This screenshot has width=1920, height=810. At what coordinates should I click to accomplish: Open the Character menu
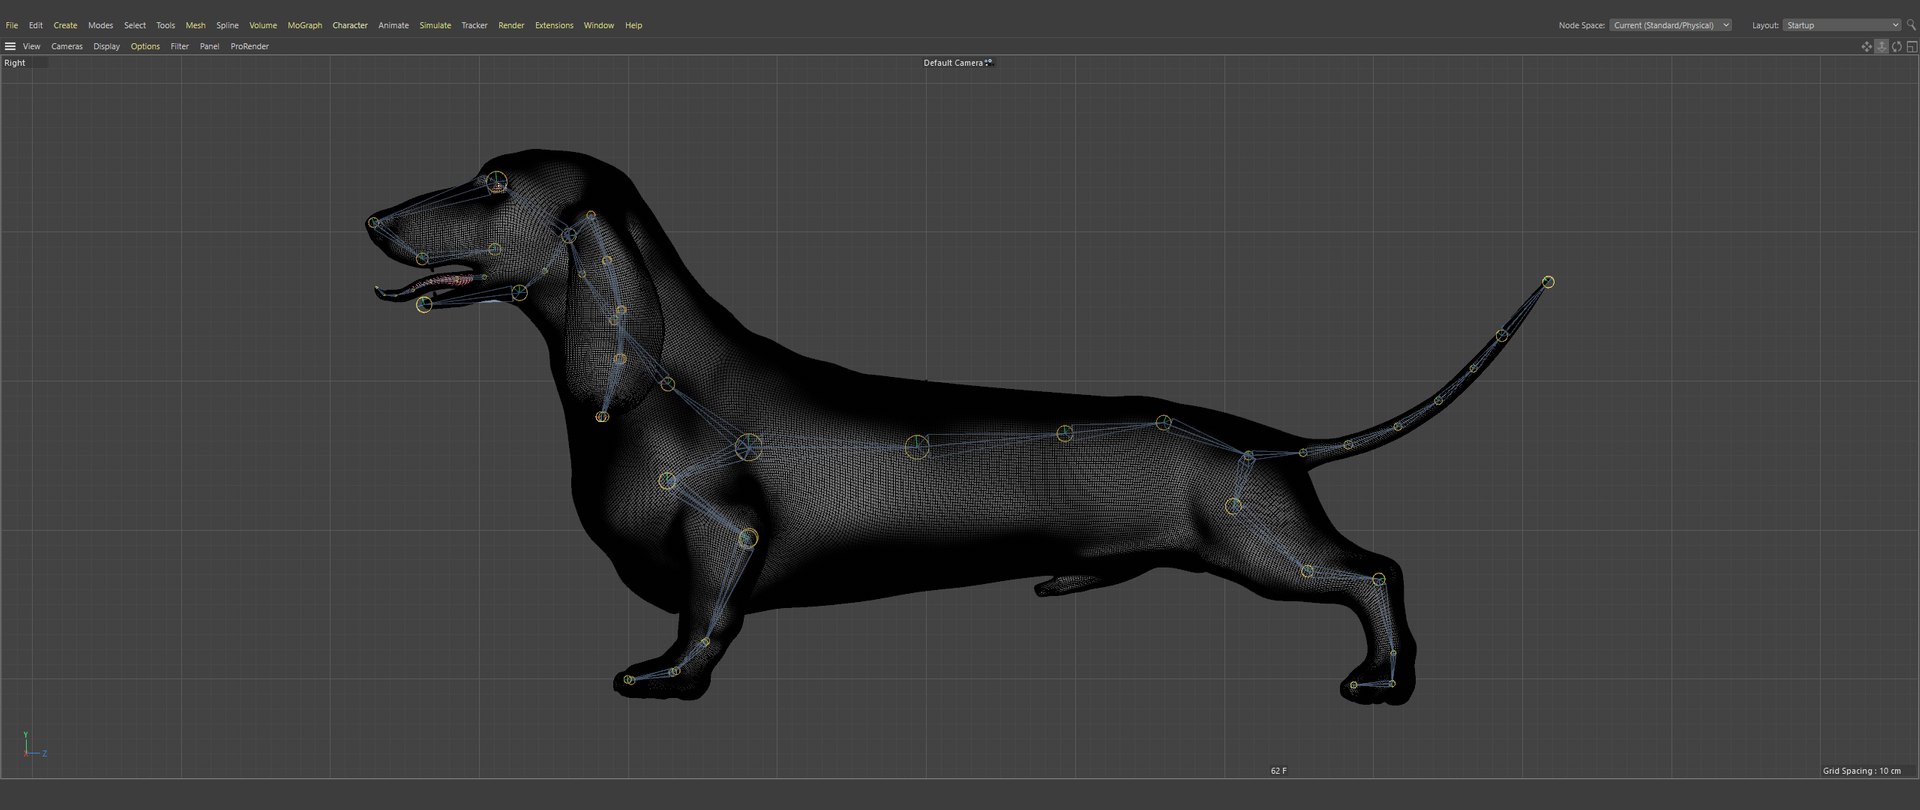350,25
